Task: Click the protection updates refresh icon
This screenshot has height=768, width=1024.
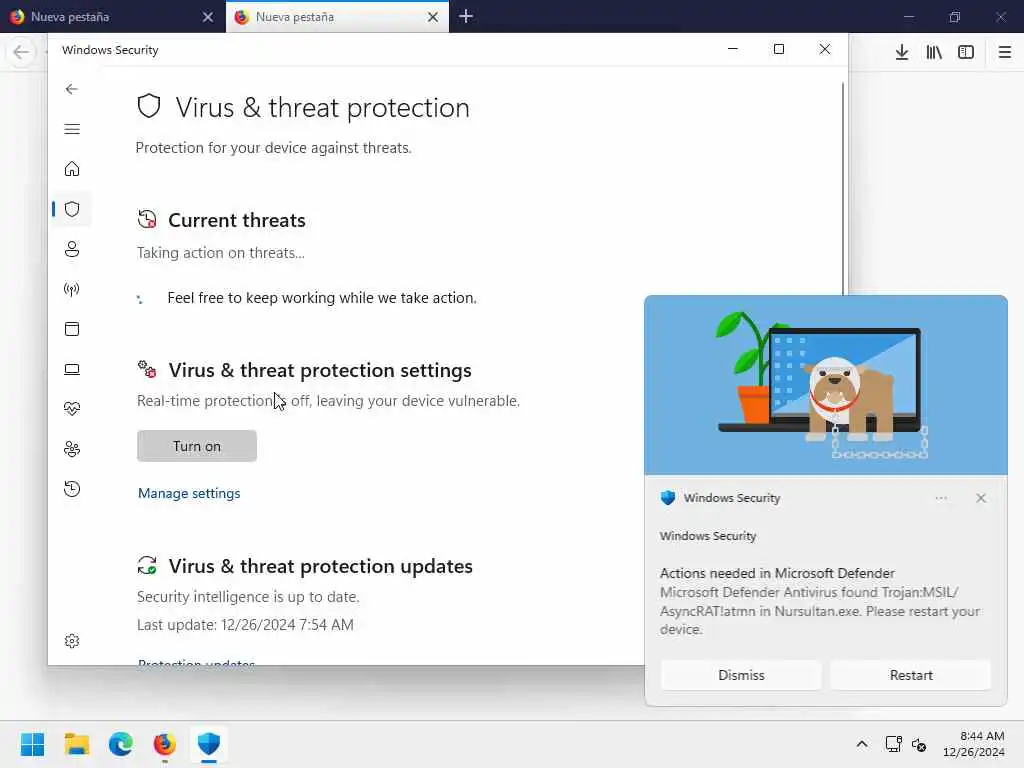Action: 147,566
